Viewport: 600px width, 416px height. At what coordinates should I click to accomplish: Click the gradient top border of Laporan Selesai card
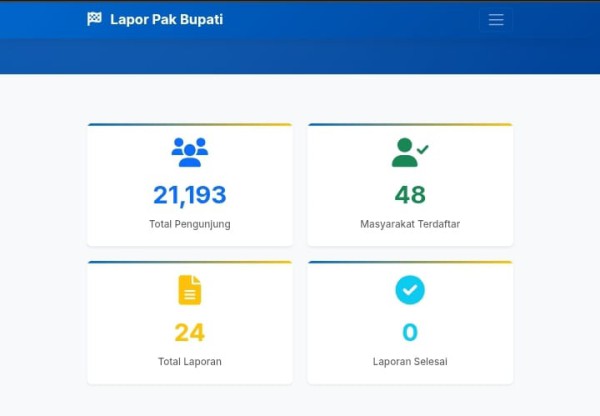(x=410, y=262)
